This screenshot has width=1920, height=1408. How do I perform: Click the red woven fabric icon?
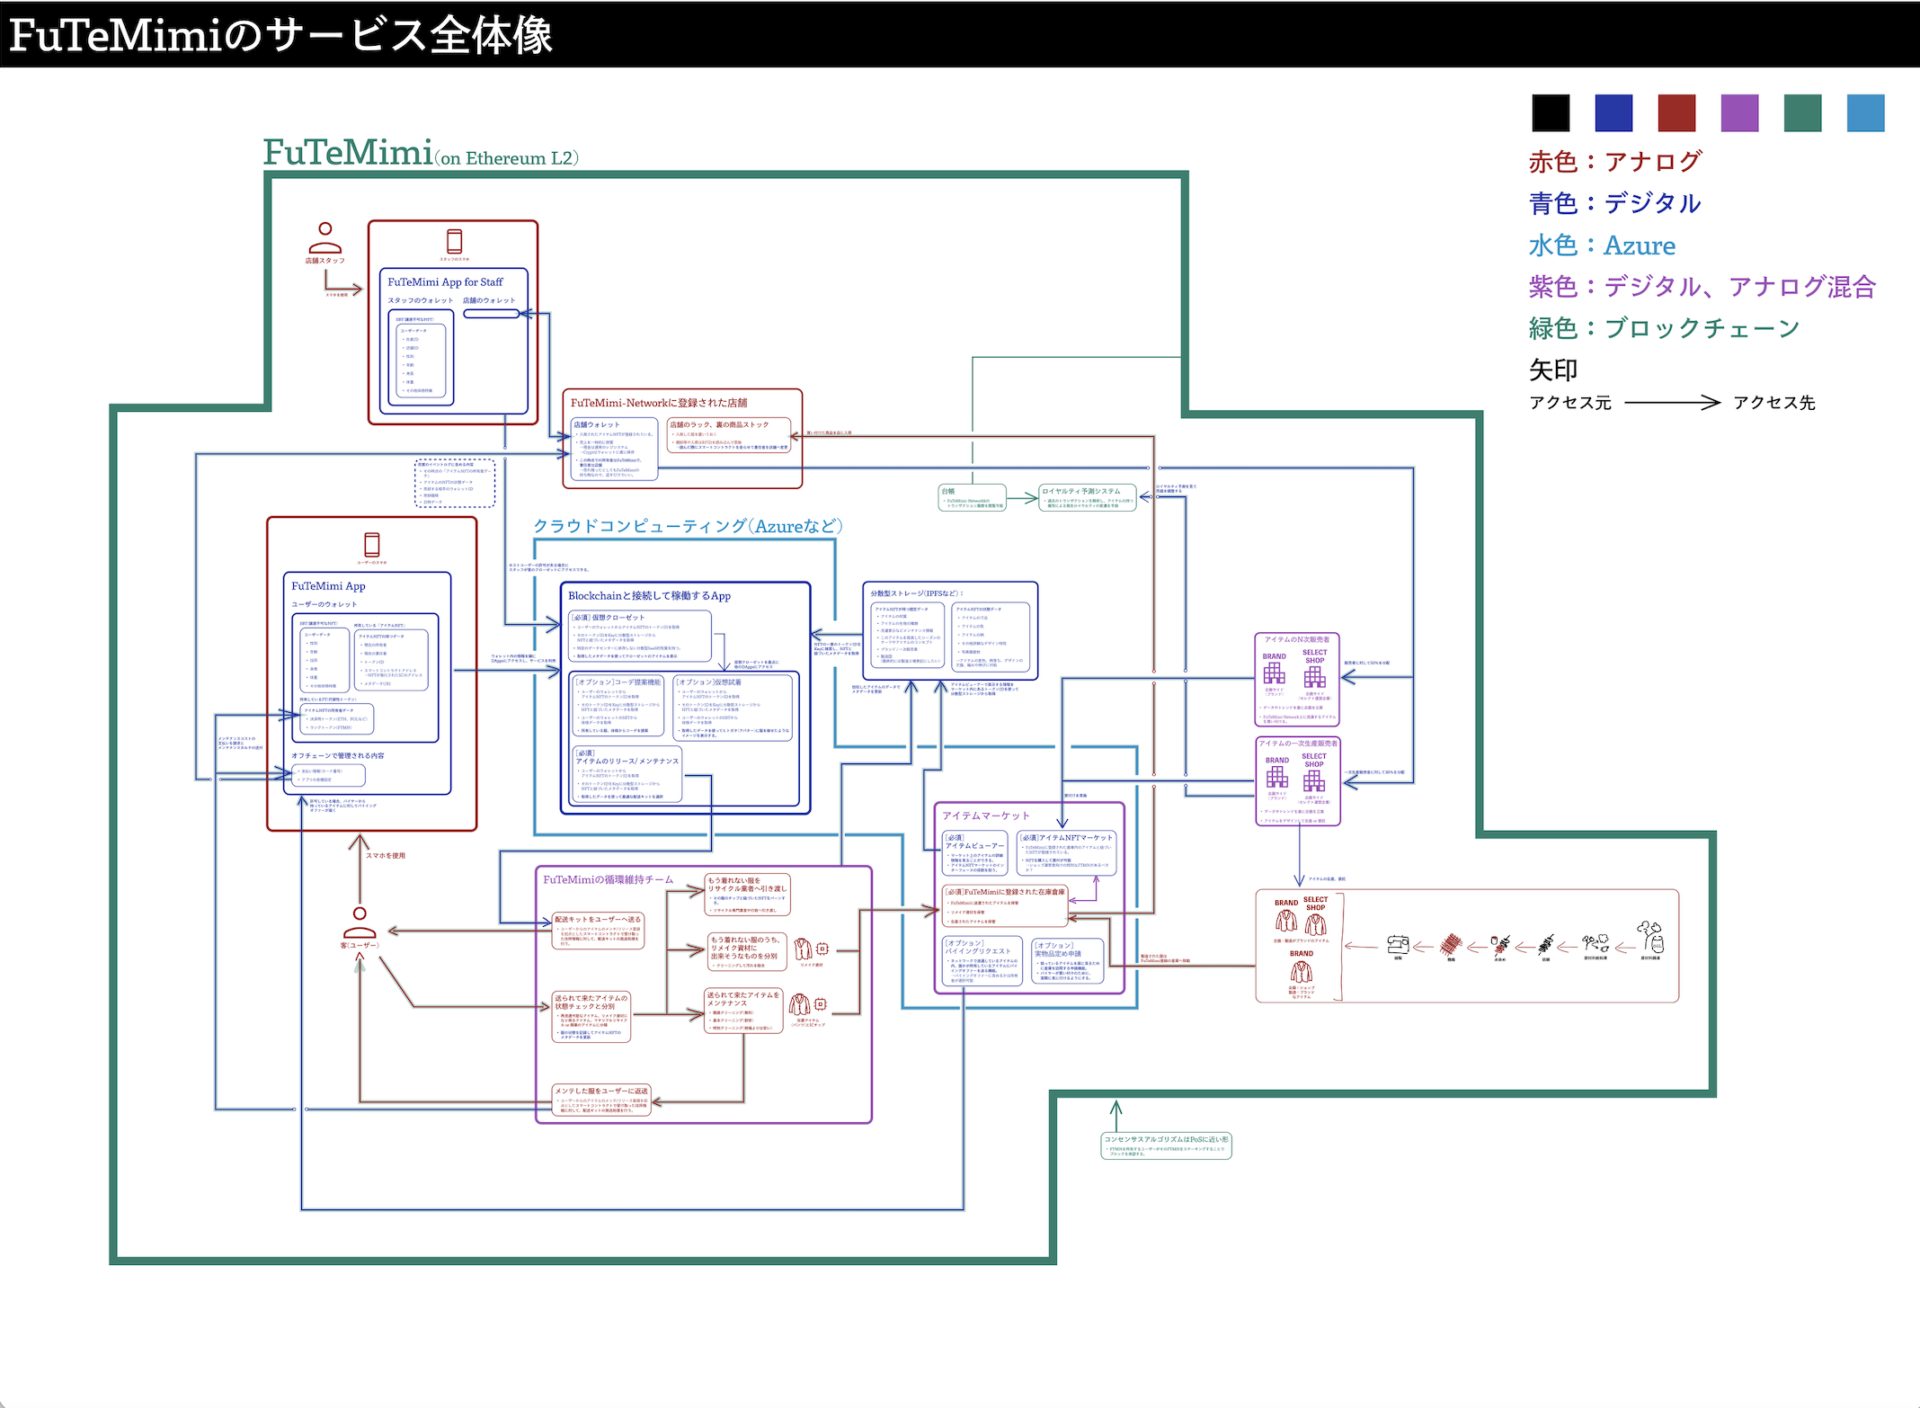point(1451,944)
